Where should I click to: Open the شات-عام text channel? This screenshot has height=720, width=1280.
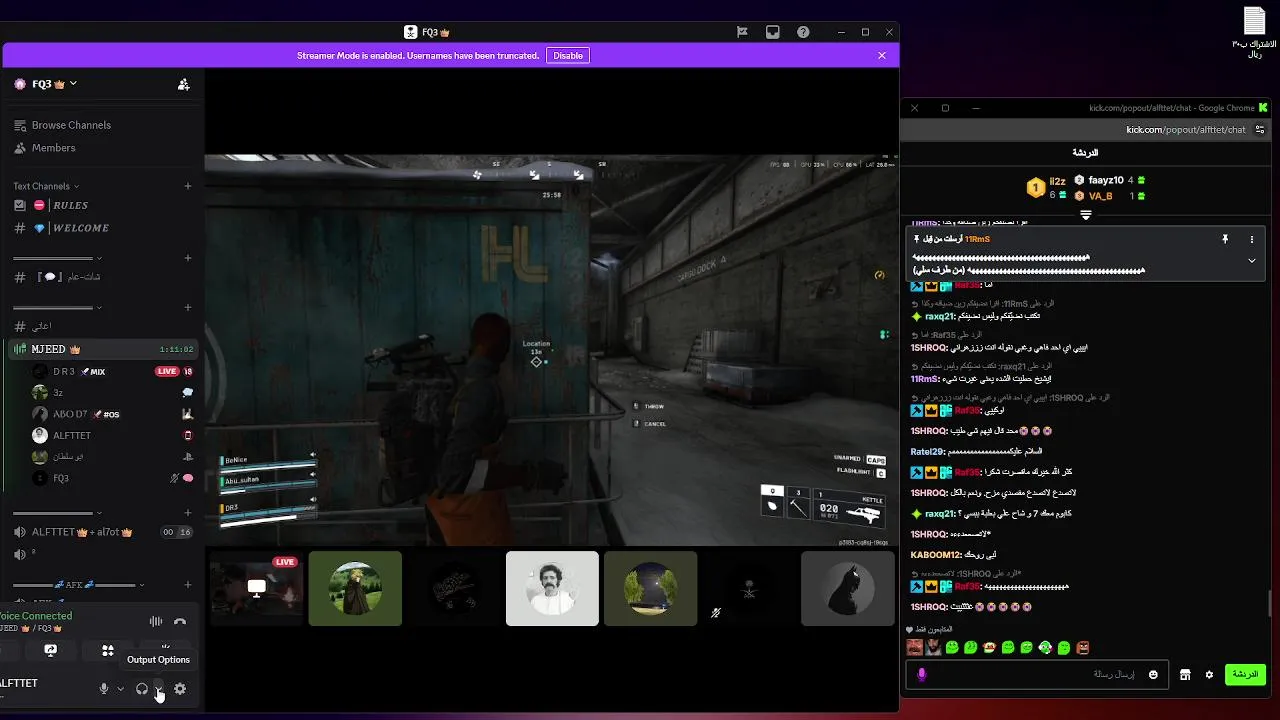coord(102,277)
